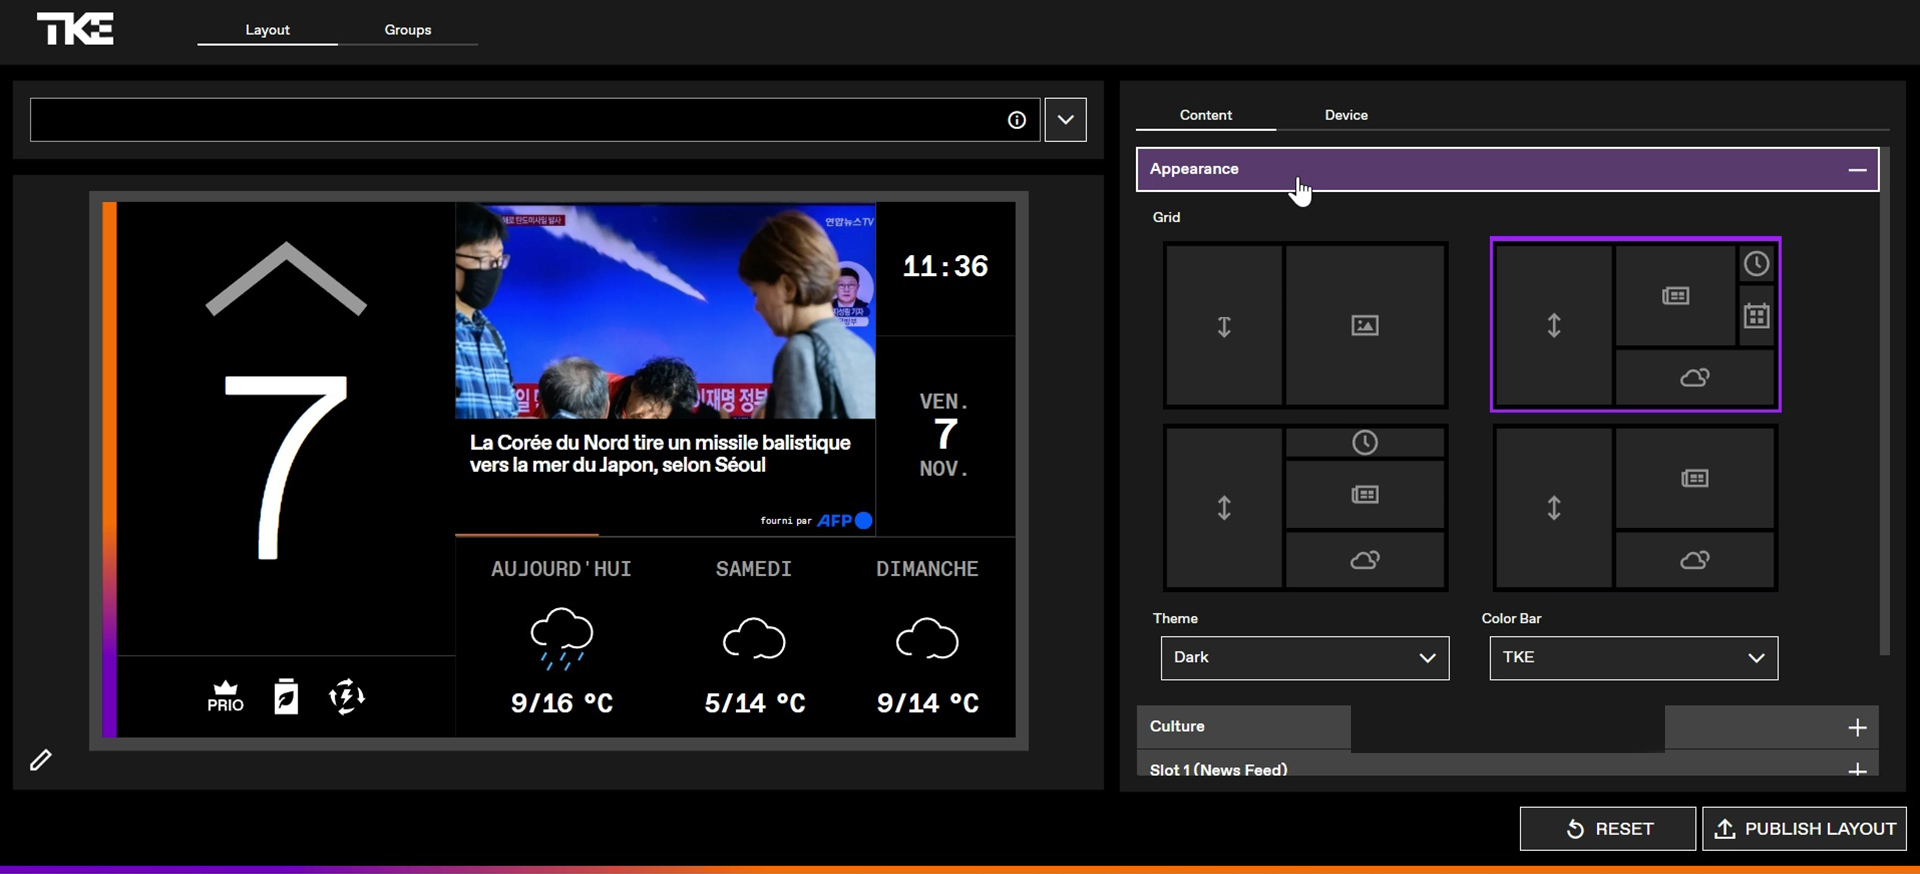Screen dimensions: 1920x874
Task: Collapse the Appearance section
Action: click(x=1856, y=170)
